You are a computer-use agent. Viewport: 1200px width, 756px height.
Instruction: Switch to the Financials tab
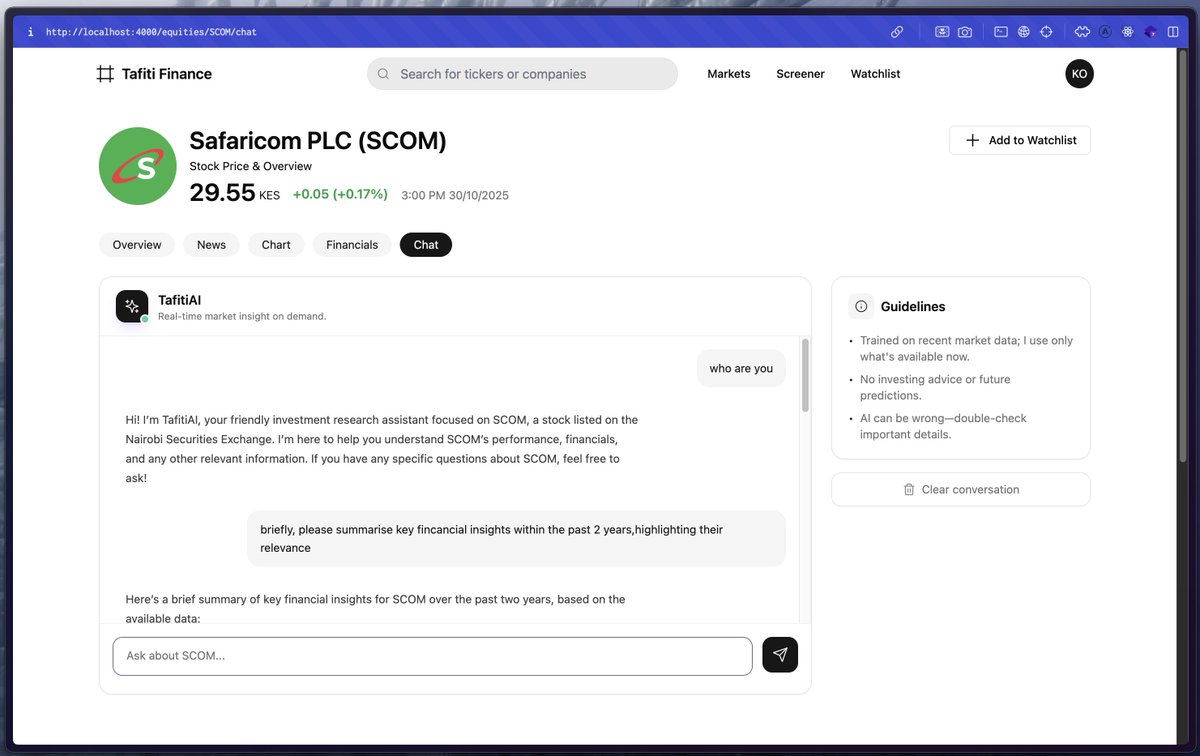[x=352, y=245]
